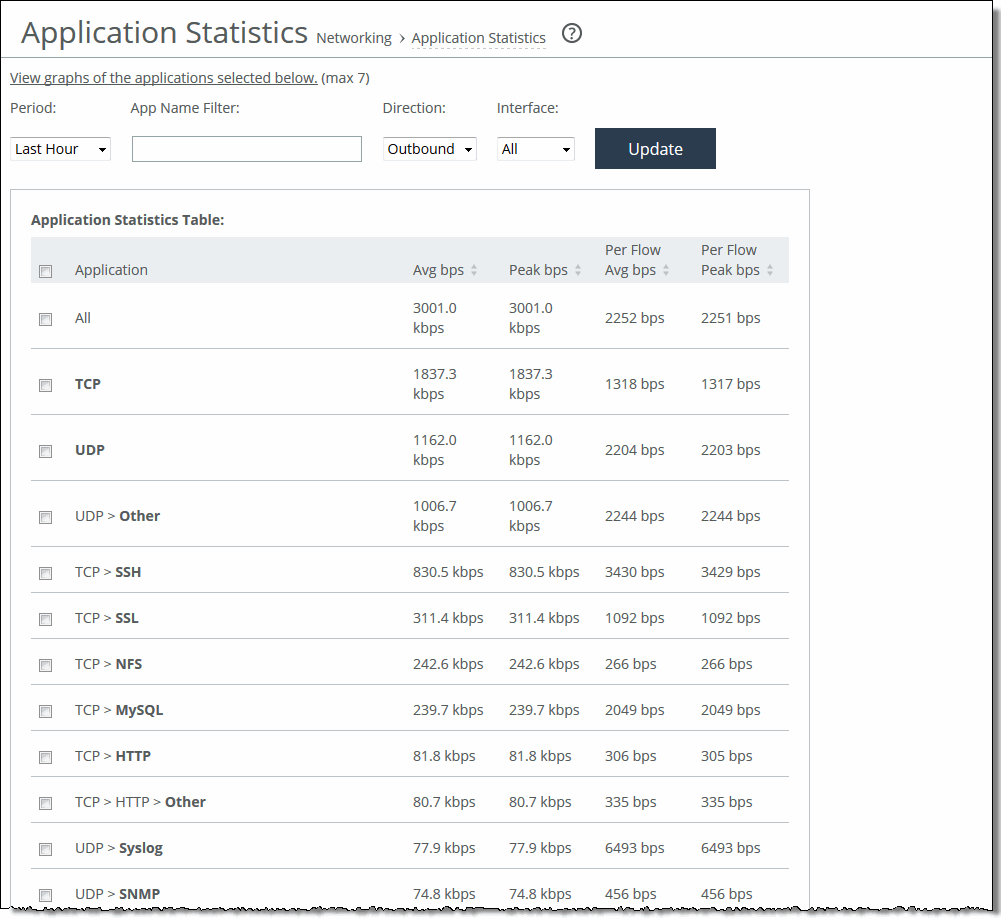Tick the select-all checkbox in table header

click(x=45, y=271)
